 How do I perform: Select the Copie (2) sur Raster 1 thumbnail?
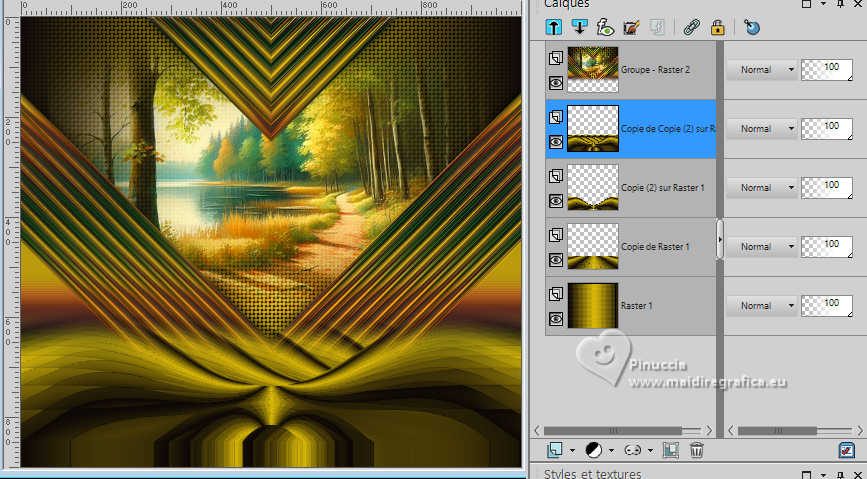[593, 188]
